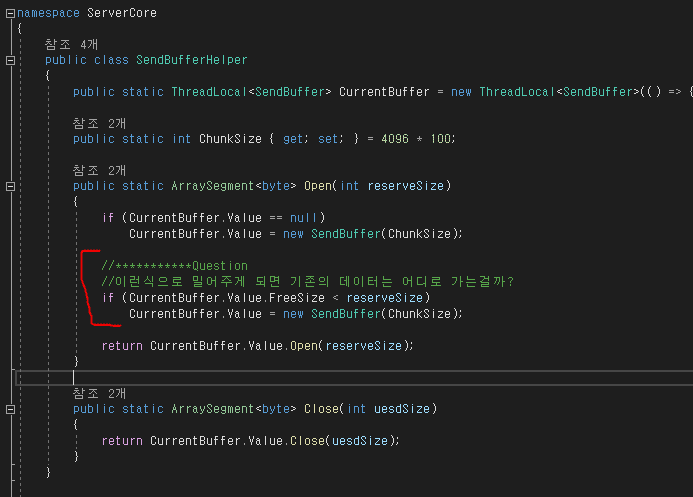
Task: Click the 'get;' accessor of ChunkSize
Action: [x=295, y=139]
